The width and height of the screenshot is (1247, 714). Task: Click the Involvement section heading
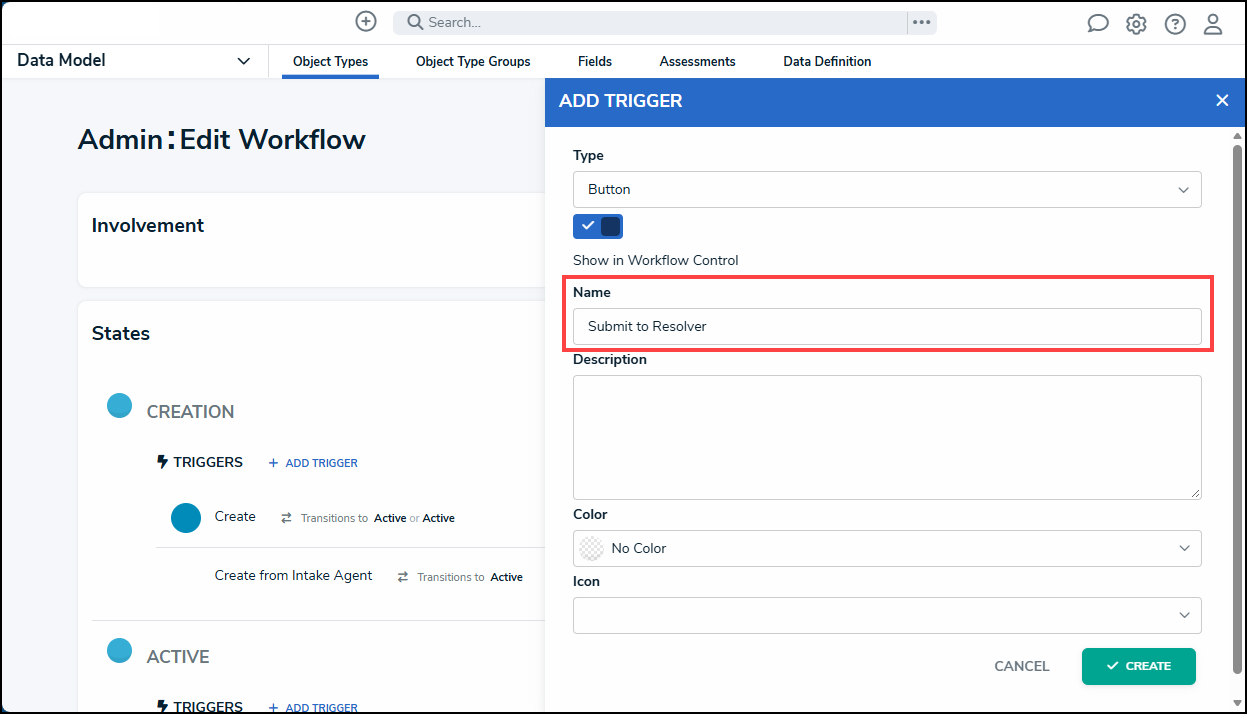(148, 226)
